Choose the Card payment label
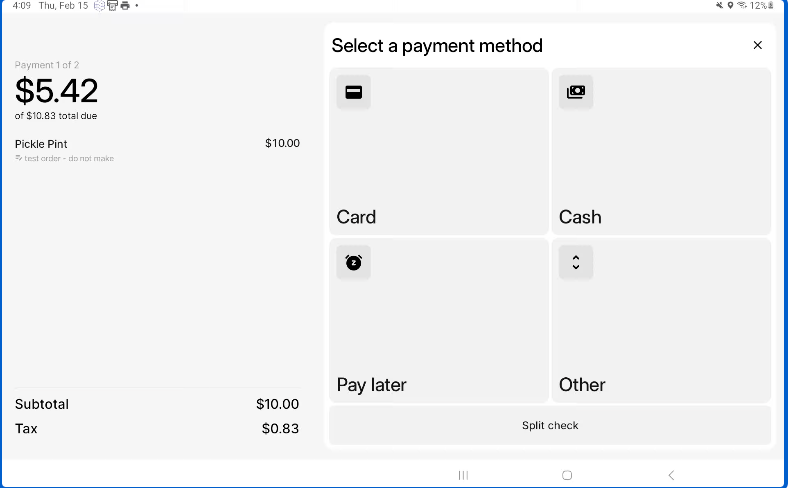788x488 pixels. coord(356,217)
